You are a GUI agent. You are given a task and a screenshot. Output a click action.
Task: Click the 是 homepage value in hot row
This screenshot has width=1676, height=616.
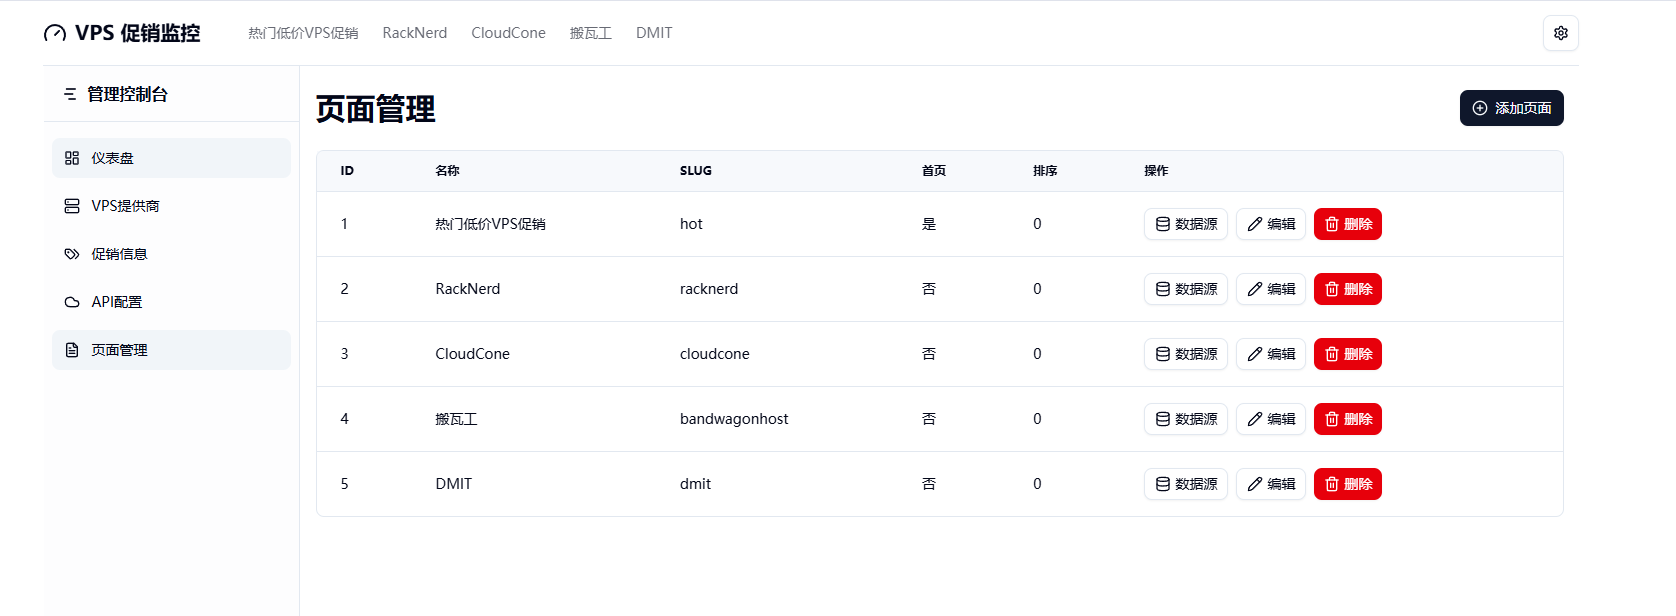[x=929, y=224]
